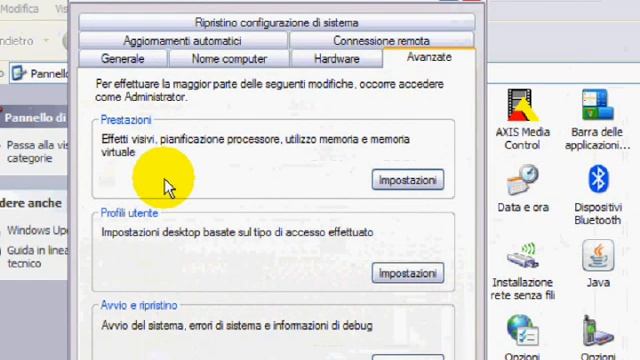Open the Connessione remota tab
Screen dimensions: 640x360
pos(381,41)
